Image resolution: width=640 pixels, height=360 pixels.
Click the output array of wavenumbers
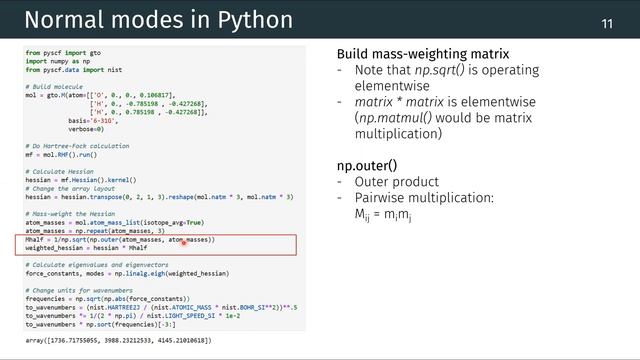(x=118, y=340)
